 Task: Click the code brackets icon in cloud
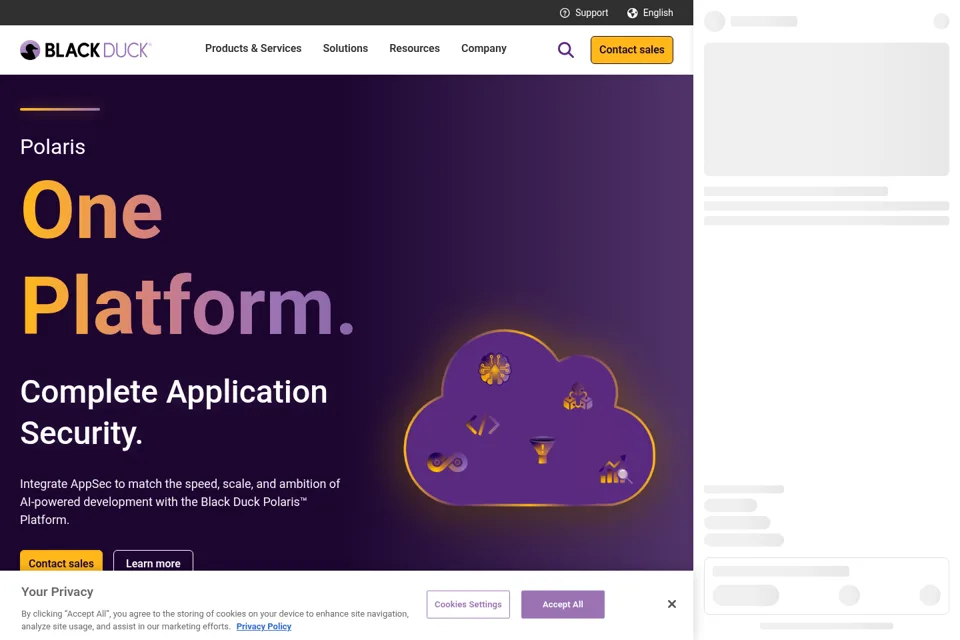(482, 425)
